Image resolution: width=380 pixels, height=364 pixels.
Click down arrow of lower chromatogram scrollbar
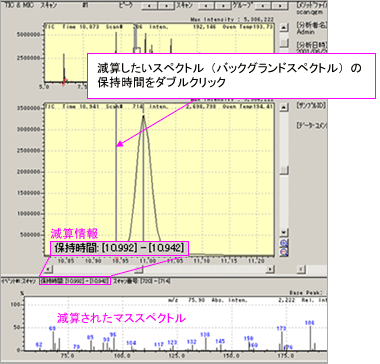284,232
